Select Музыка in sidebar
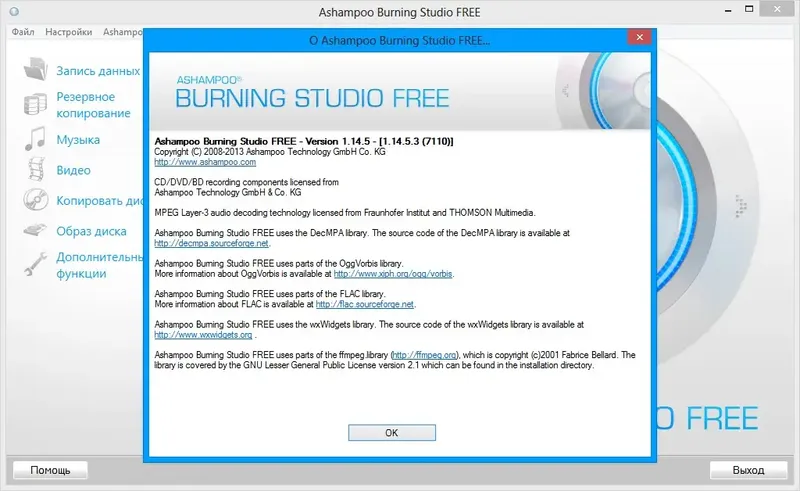 pyautogui.click(x=78, y=139)
